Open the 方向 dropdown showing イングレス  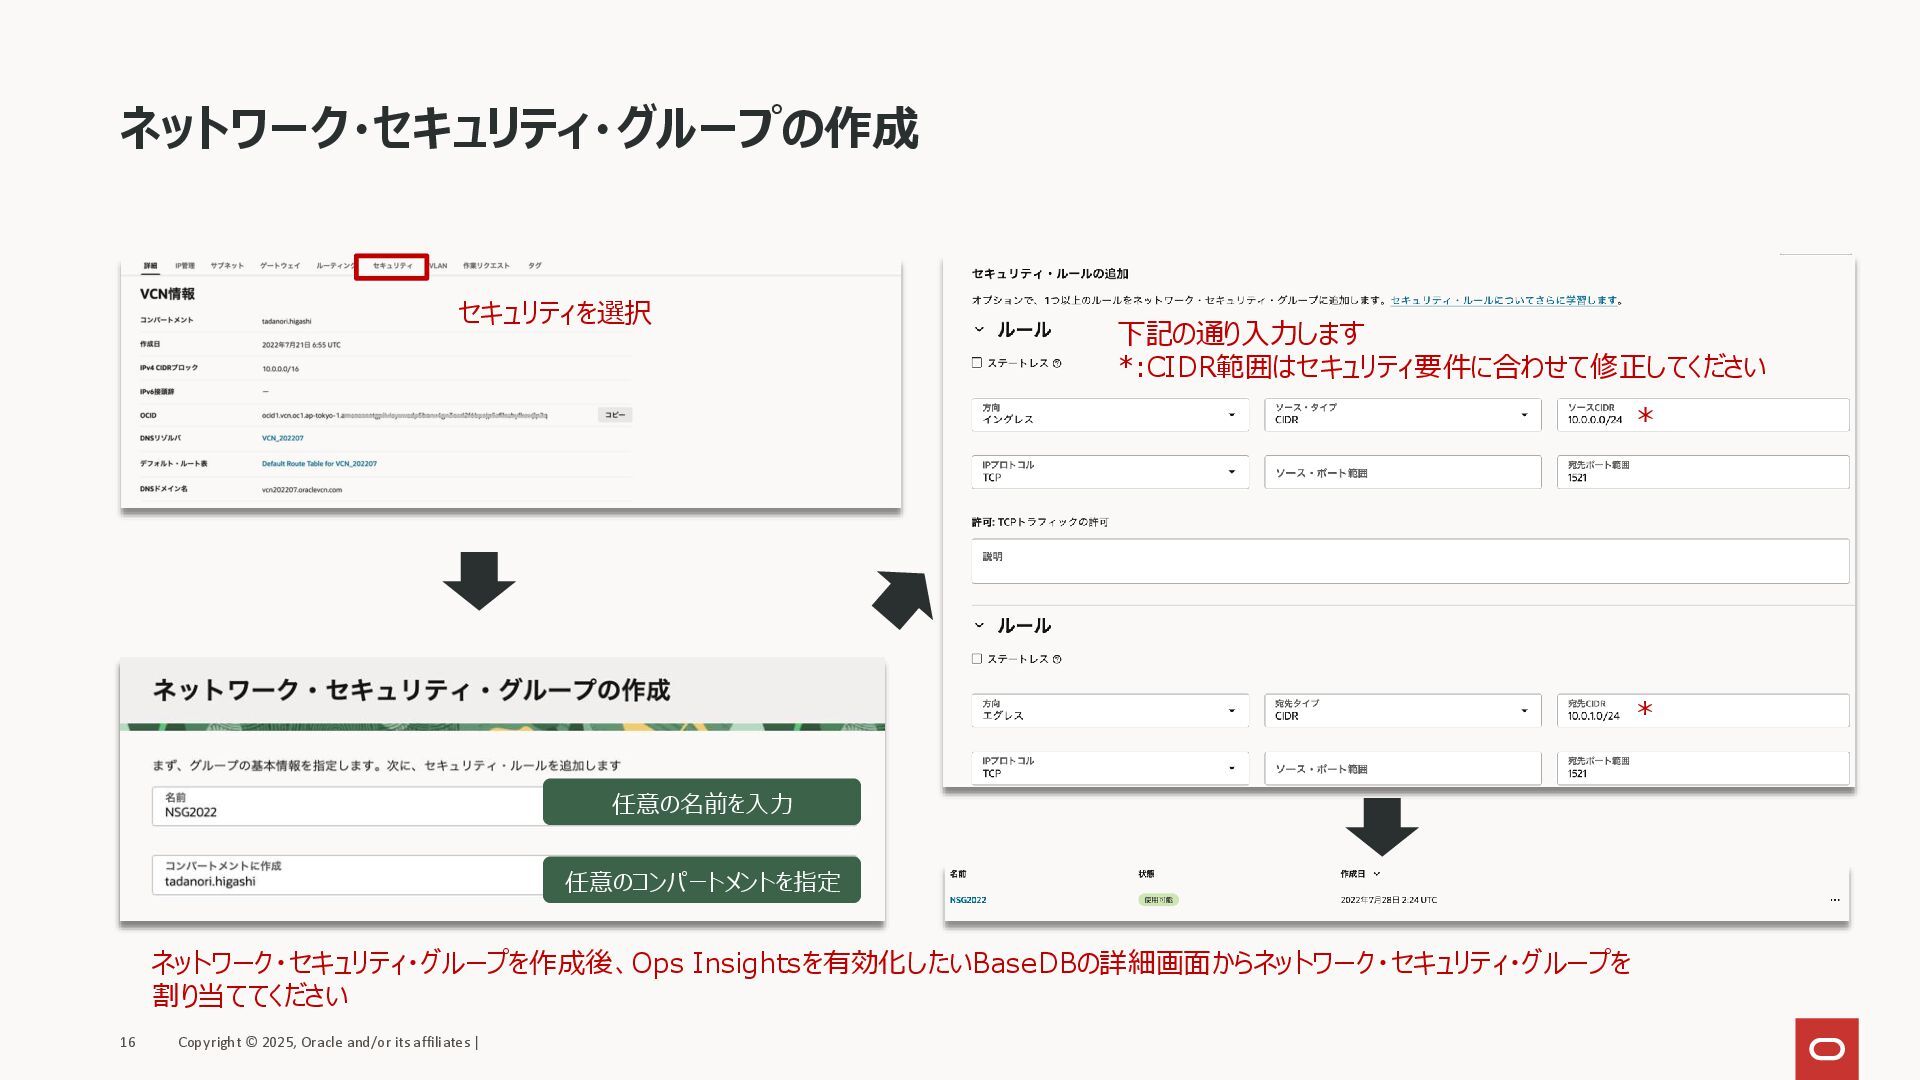pos(1110,415)
